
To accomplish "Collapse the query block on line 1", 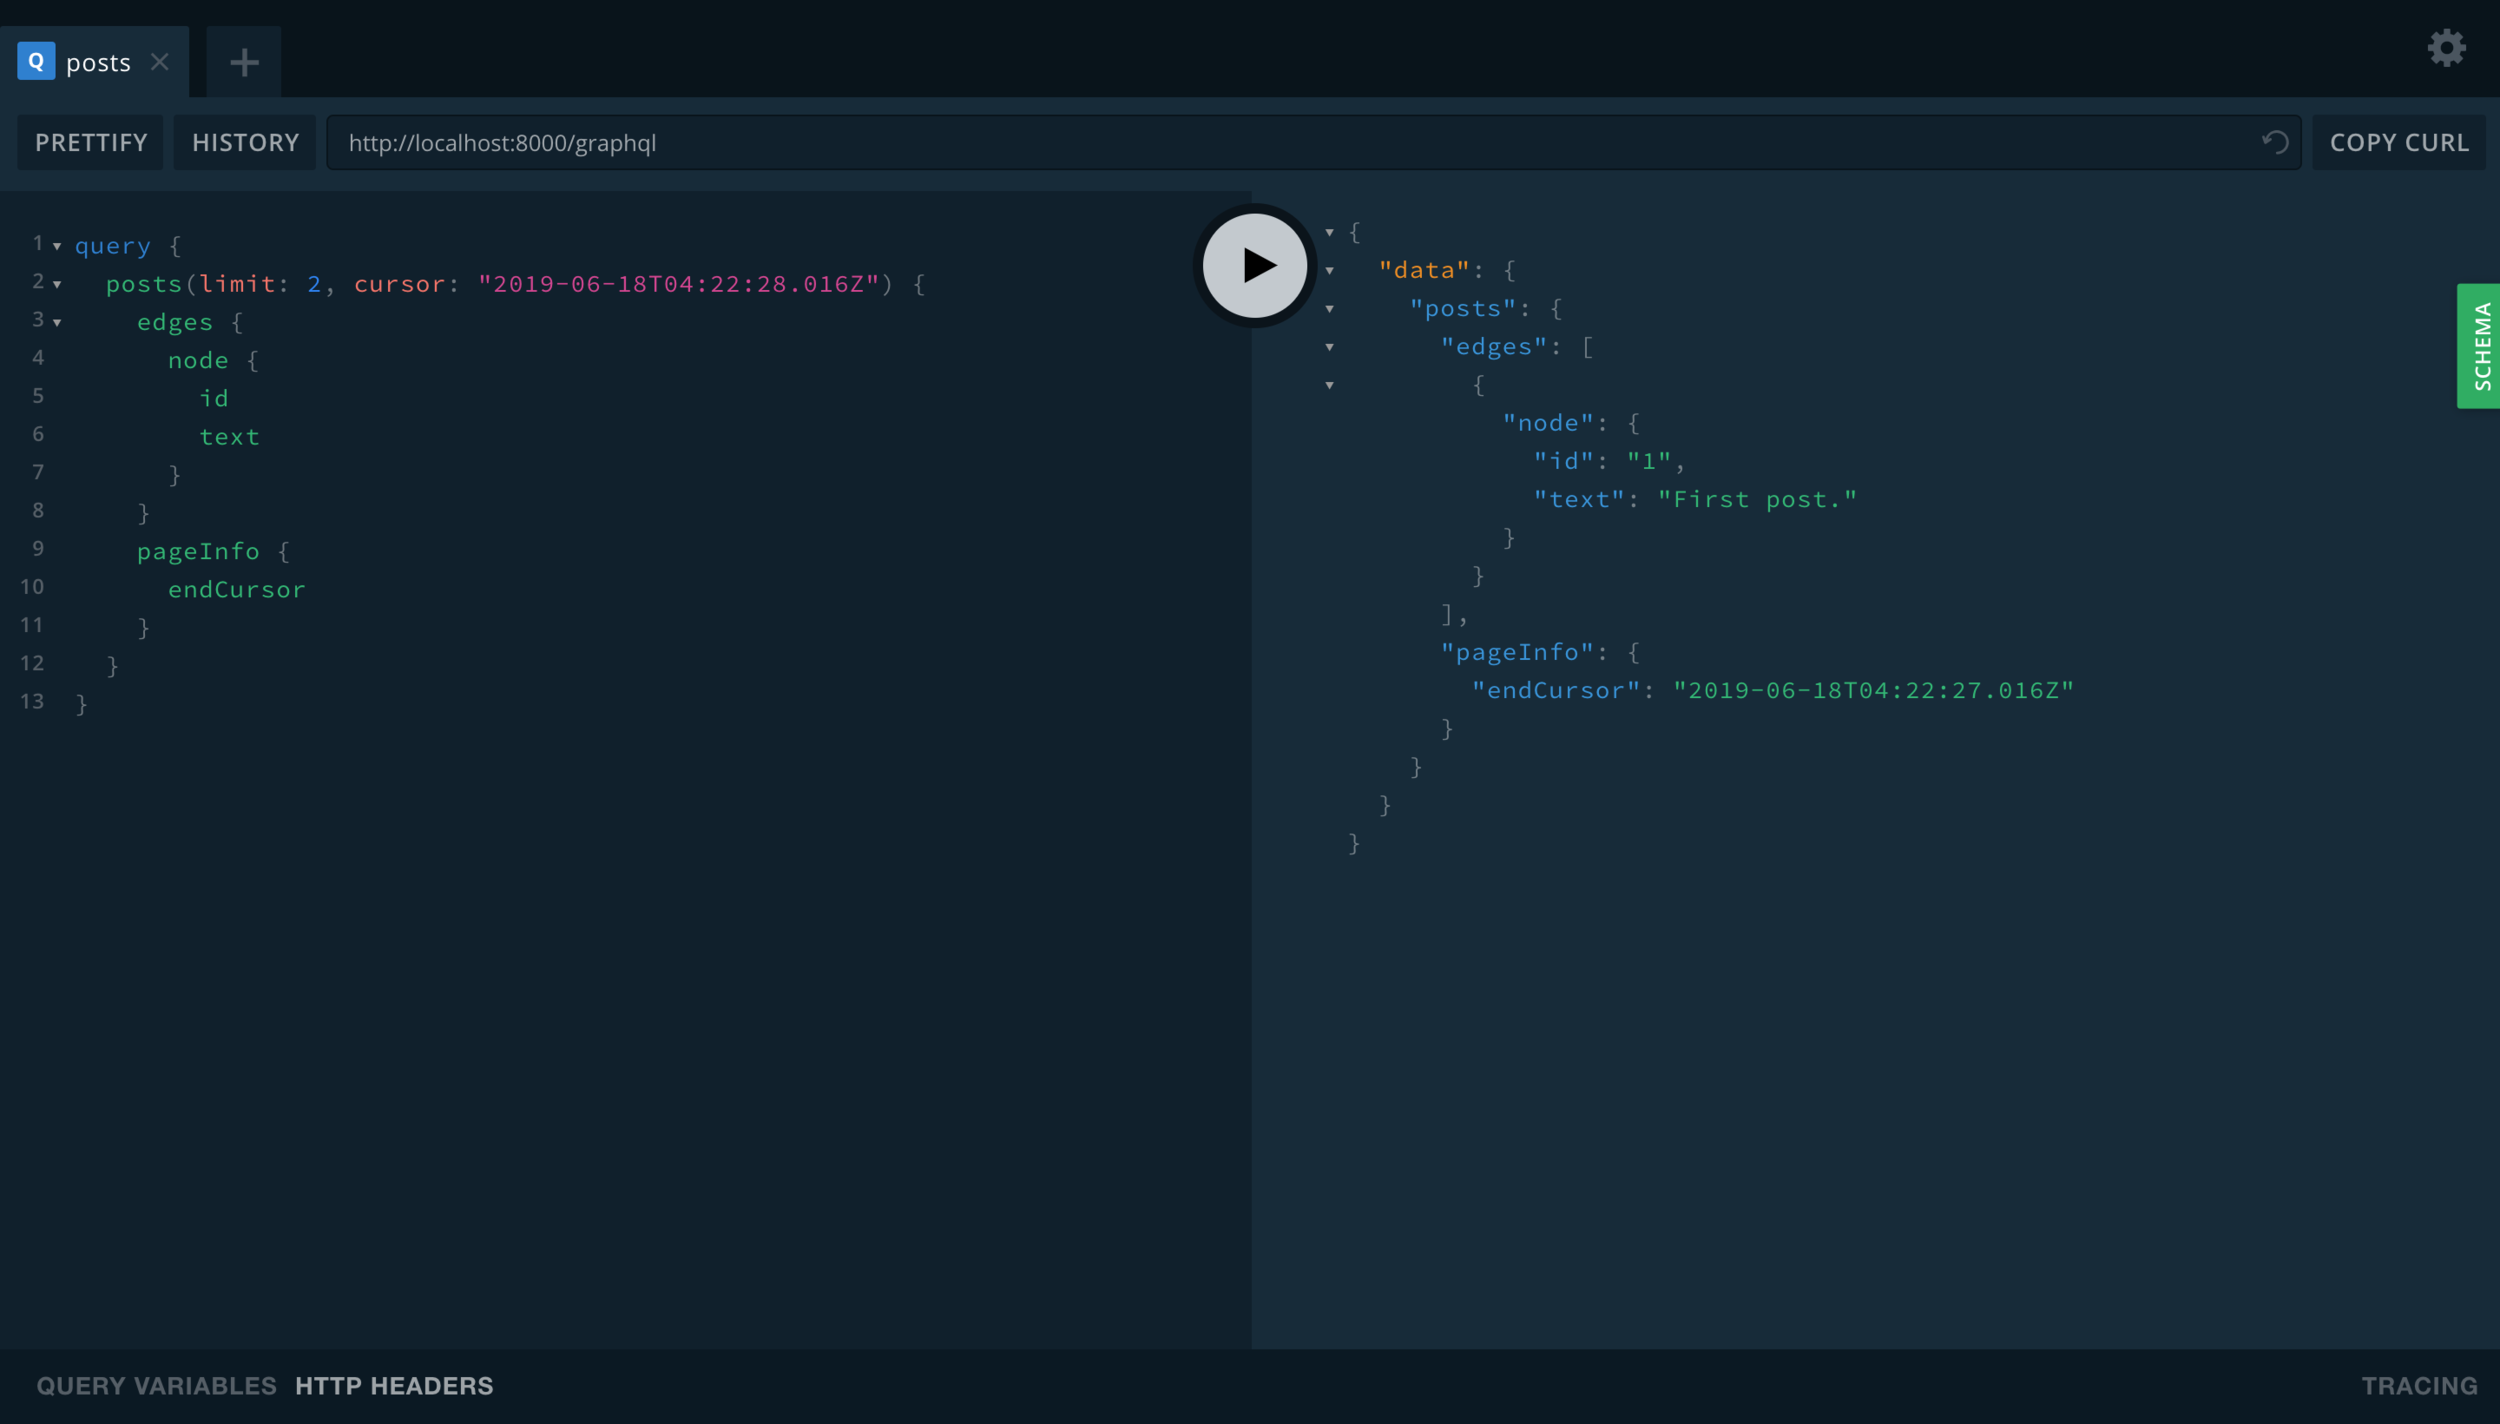I will (x=57, y=246).
